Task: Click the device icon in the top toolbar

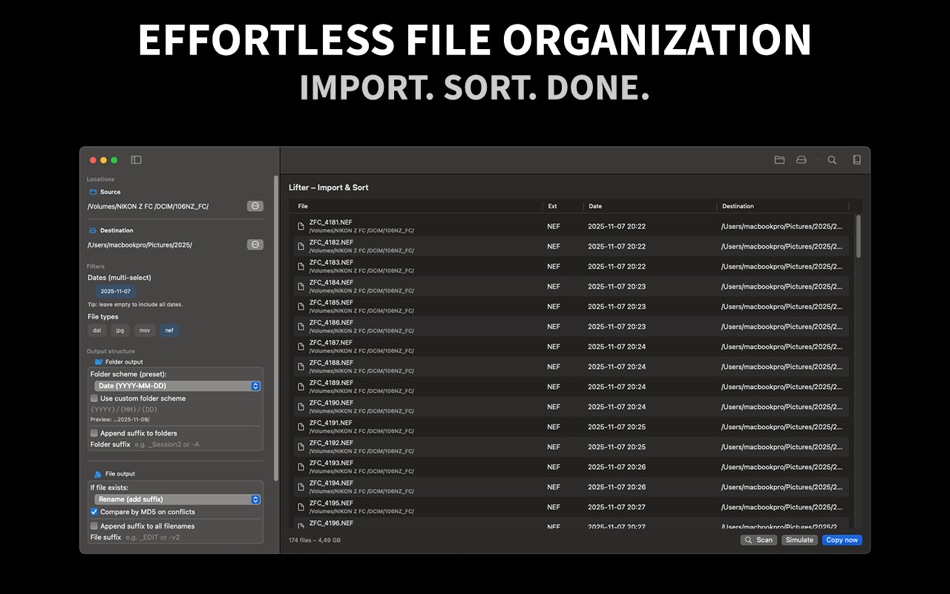Action: tap(856, 159)
